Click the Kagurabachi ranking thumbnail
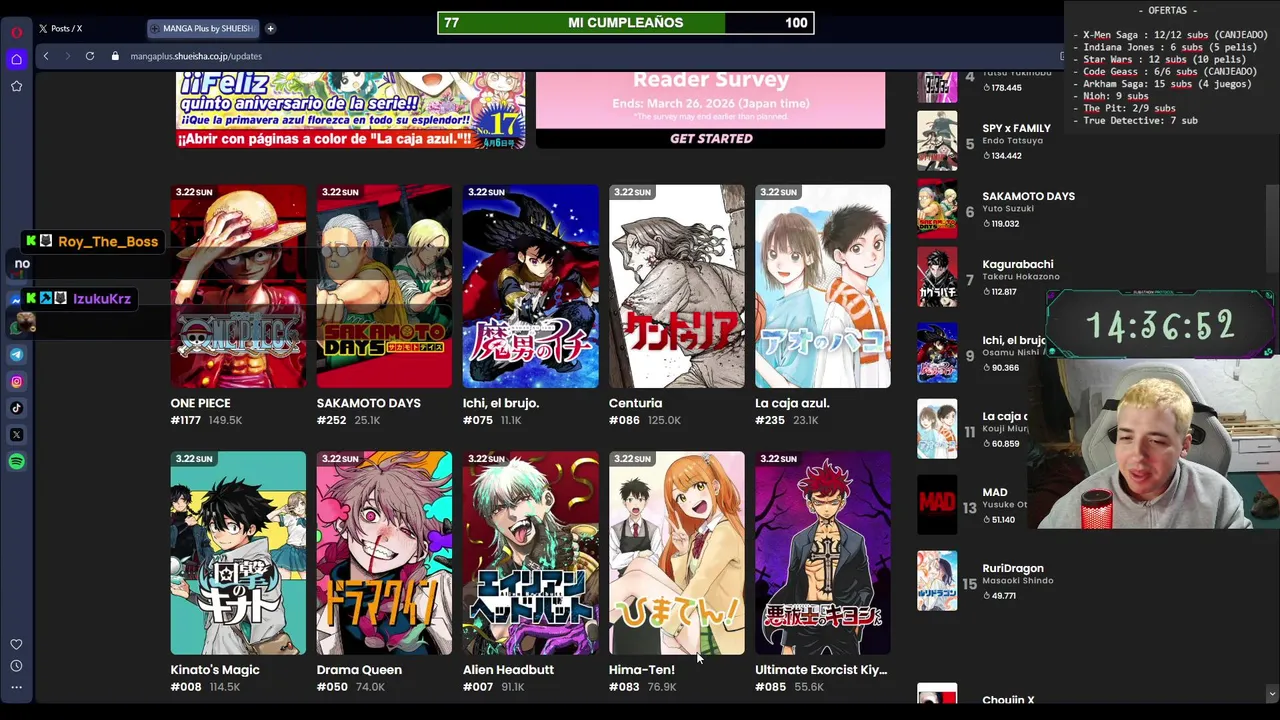1280x720 pixels. tap(937, 277)
